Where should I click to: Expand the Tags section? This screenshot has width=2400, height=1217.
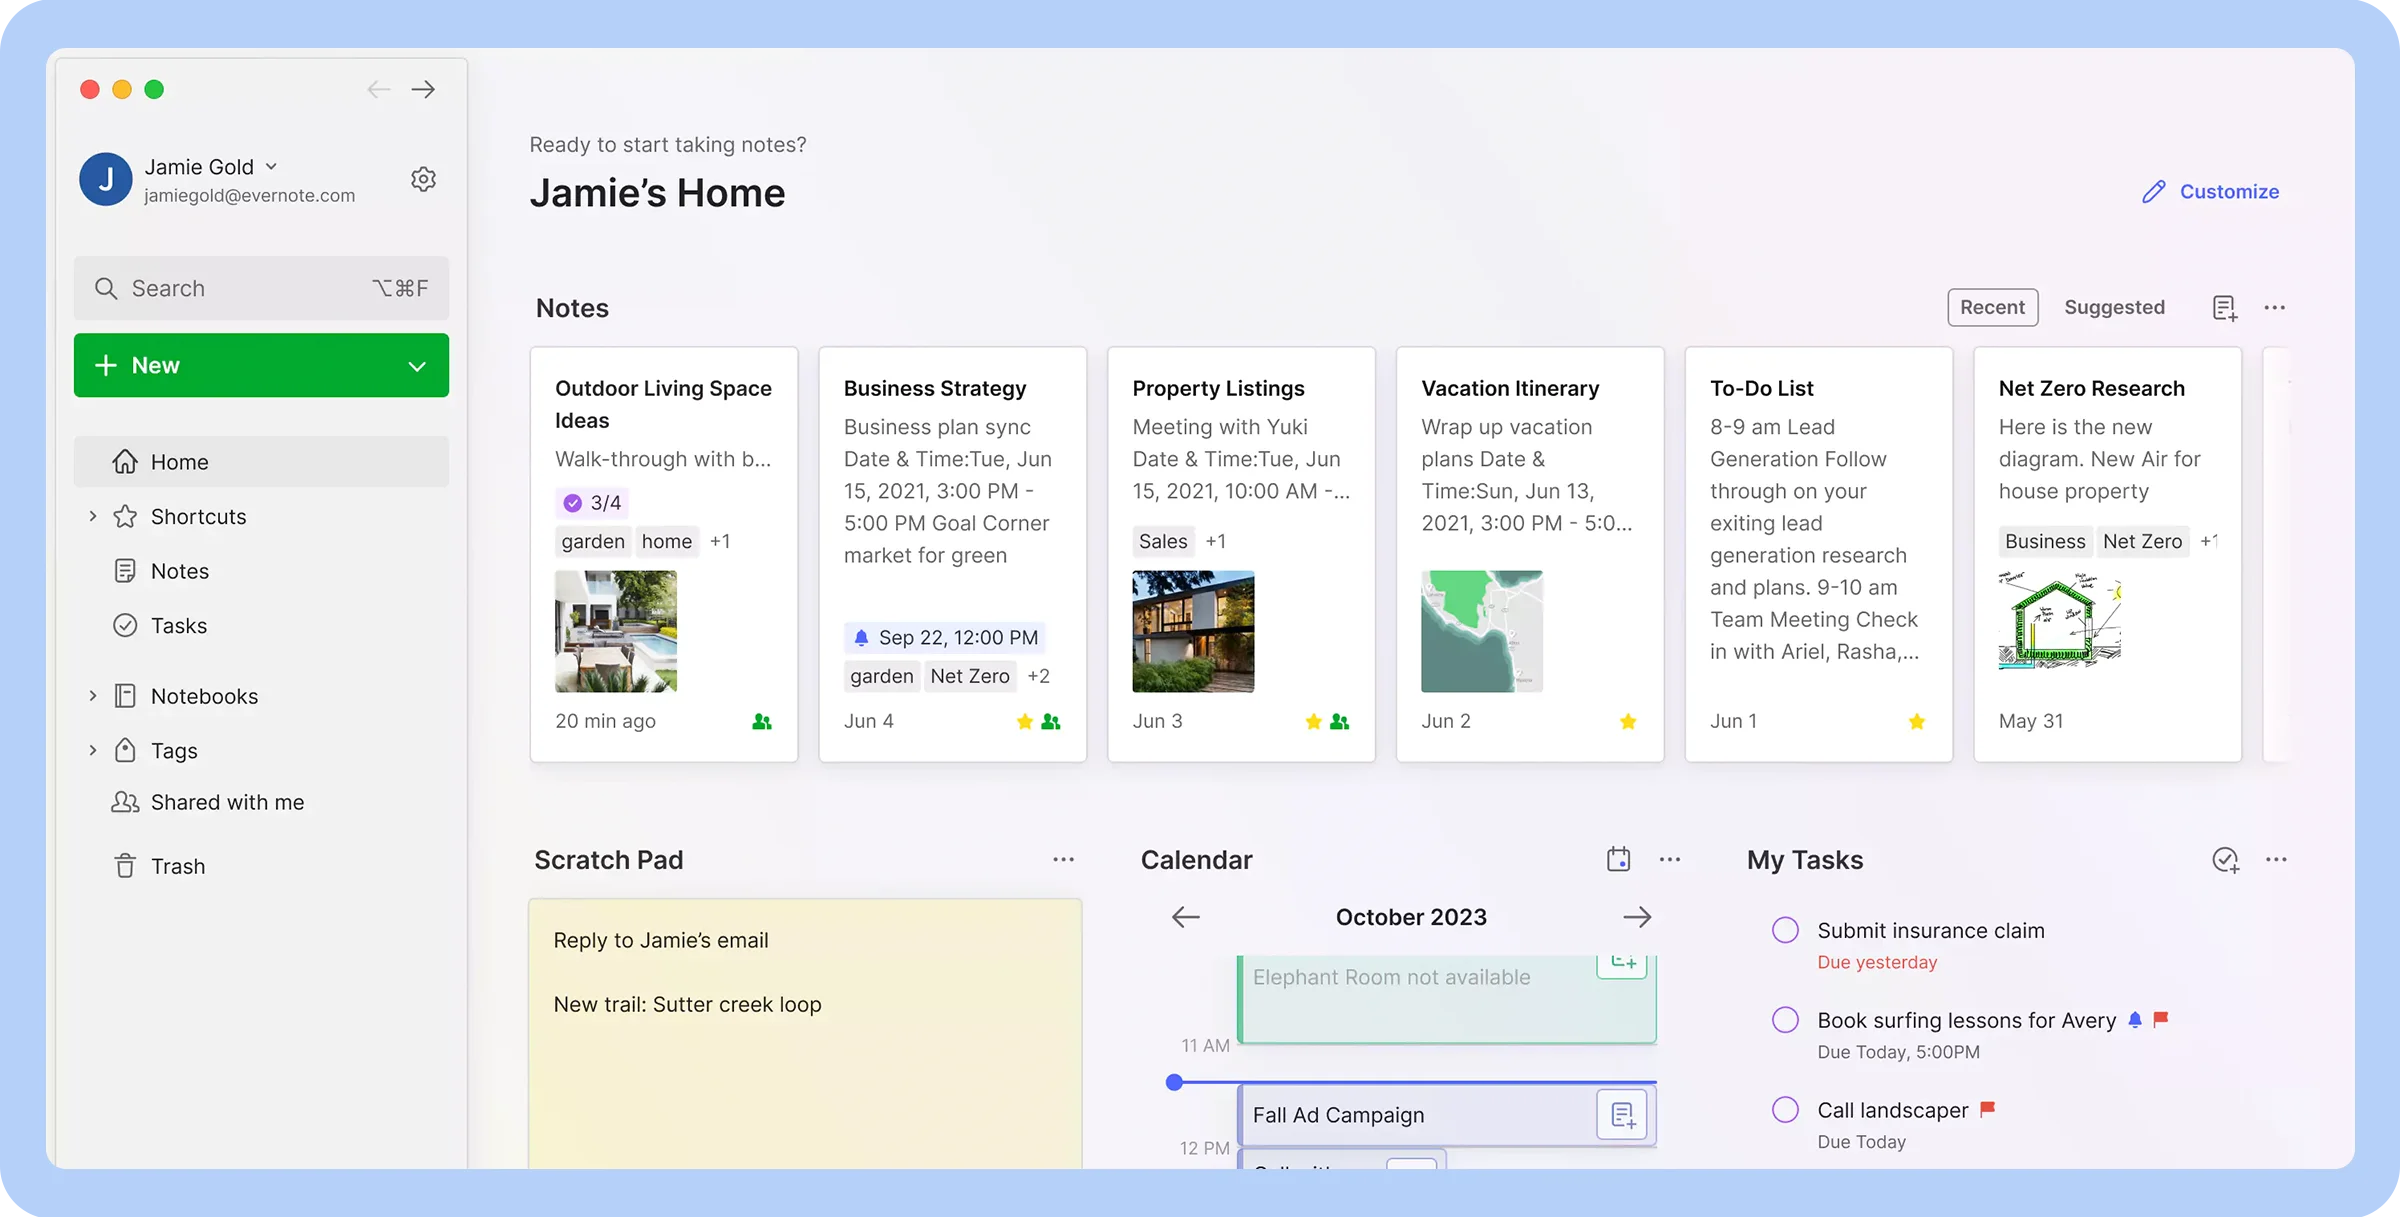tap(93, 750)
